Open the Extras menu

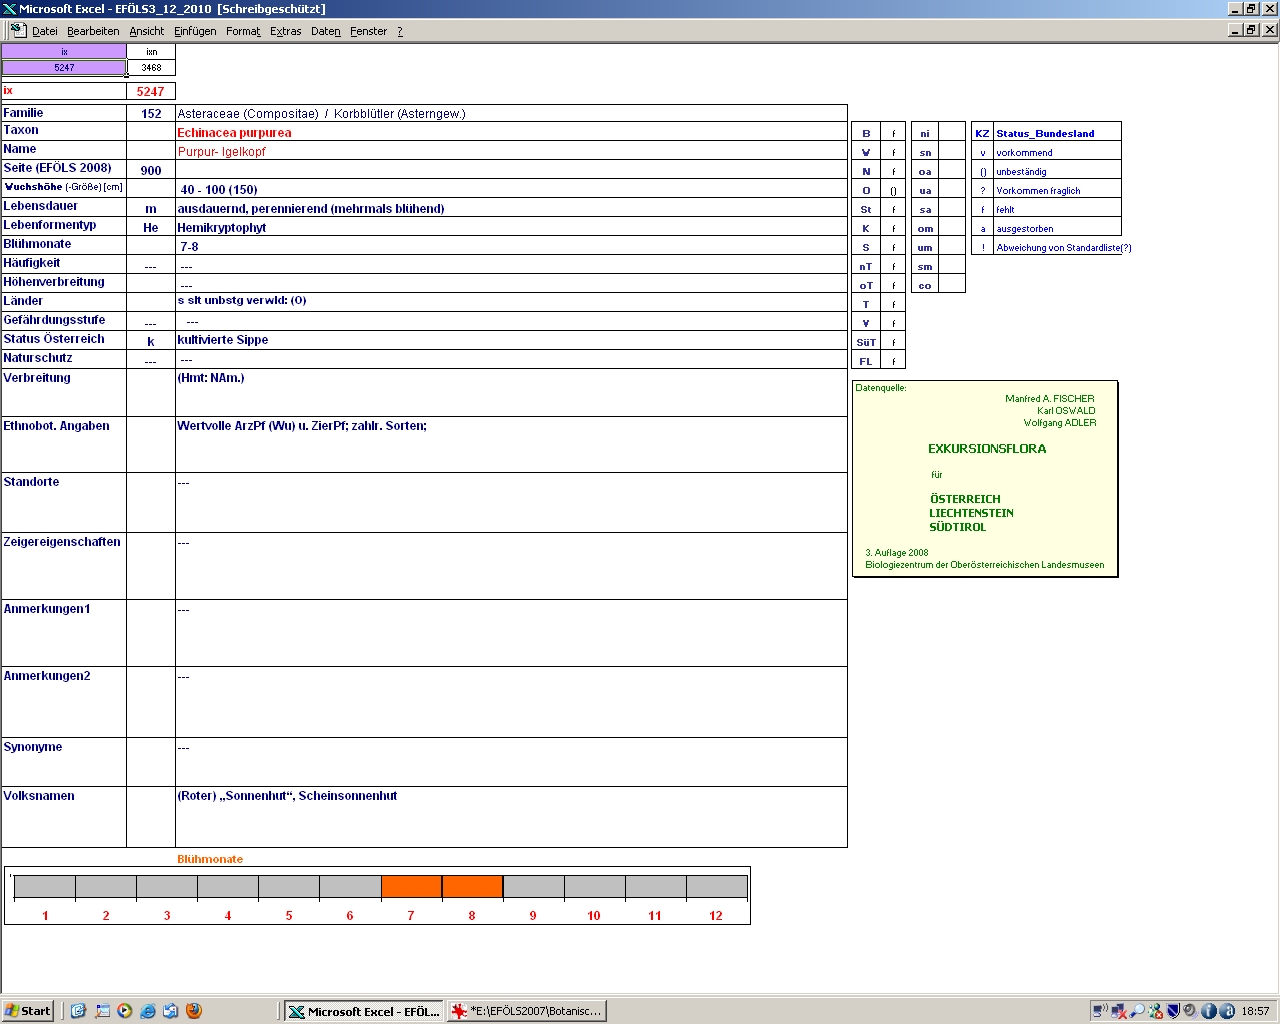(x=285, y=31)
